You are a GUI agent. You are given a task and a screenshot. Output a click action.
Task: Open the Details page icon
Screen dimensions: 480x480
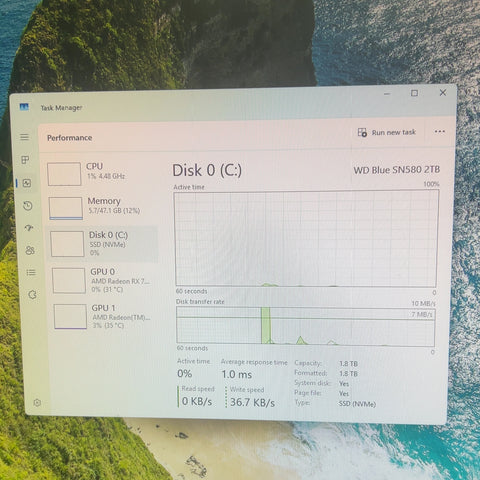click(x=31, y=273)
